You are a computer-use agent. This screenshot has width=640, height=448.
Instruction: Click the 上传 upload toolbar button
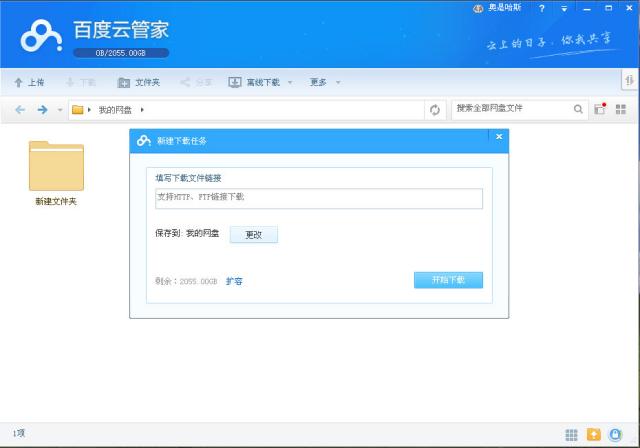pyautogui.click(x=29, y=82)
